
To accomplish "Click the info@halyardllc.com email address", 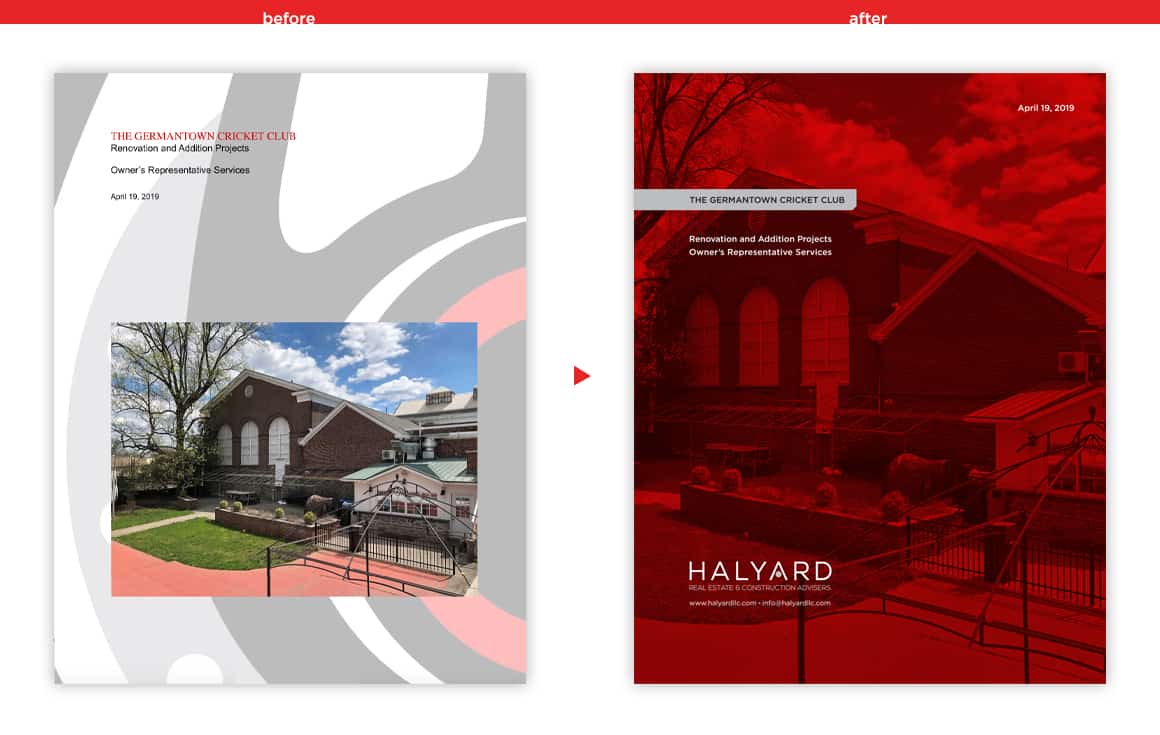I will [x=796, y=603].
